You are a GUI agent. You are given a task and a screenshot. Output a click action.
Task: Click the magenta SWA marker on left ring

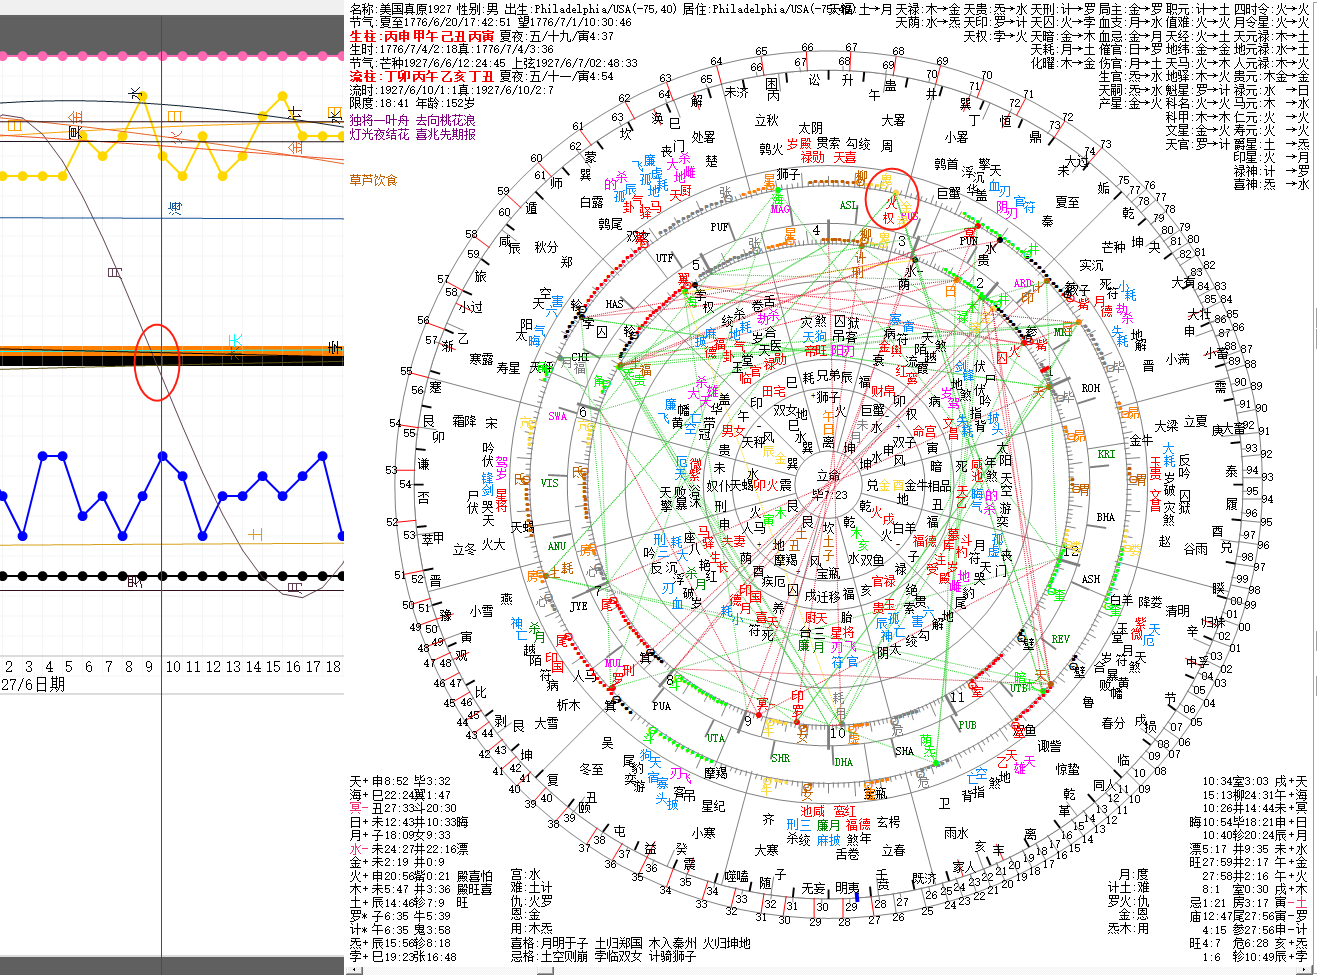point(557,416)
